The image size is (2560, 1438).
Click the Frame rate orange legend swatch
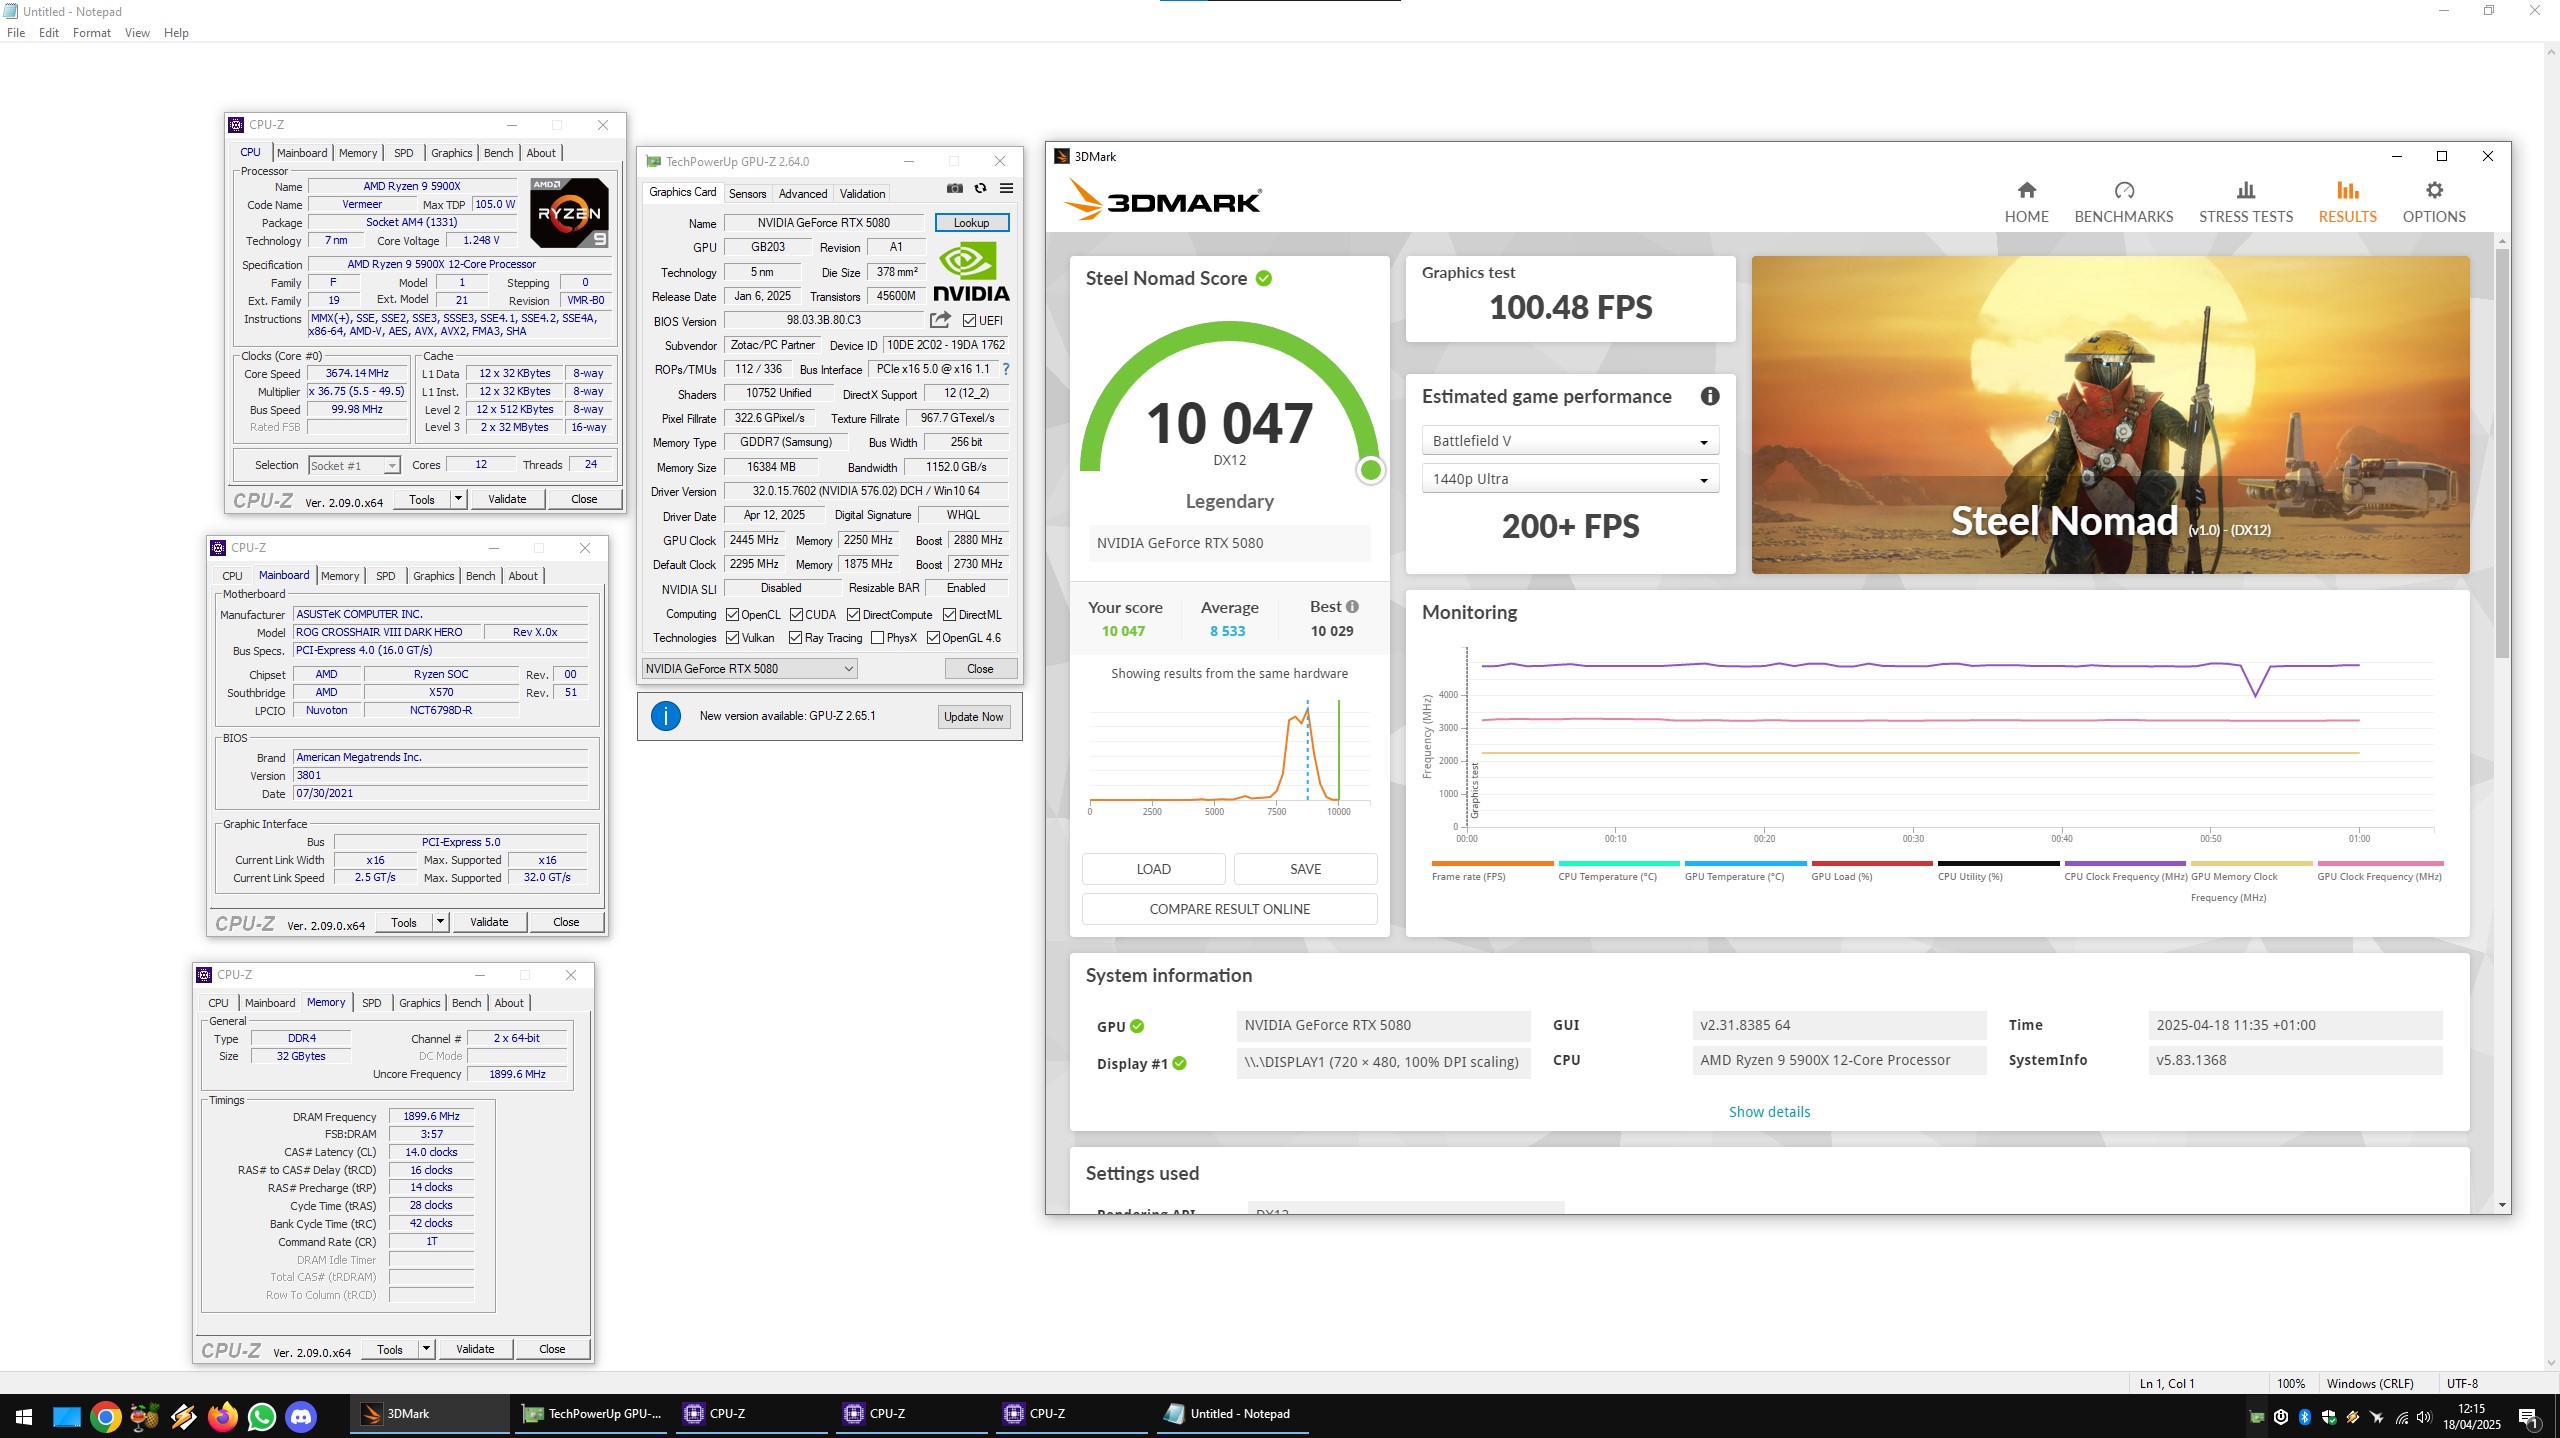[1492, 864]
